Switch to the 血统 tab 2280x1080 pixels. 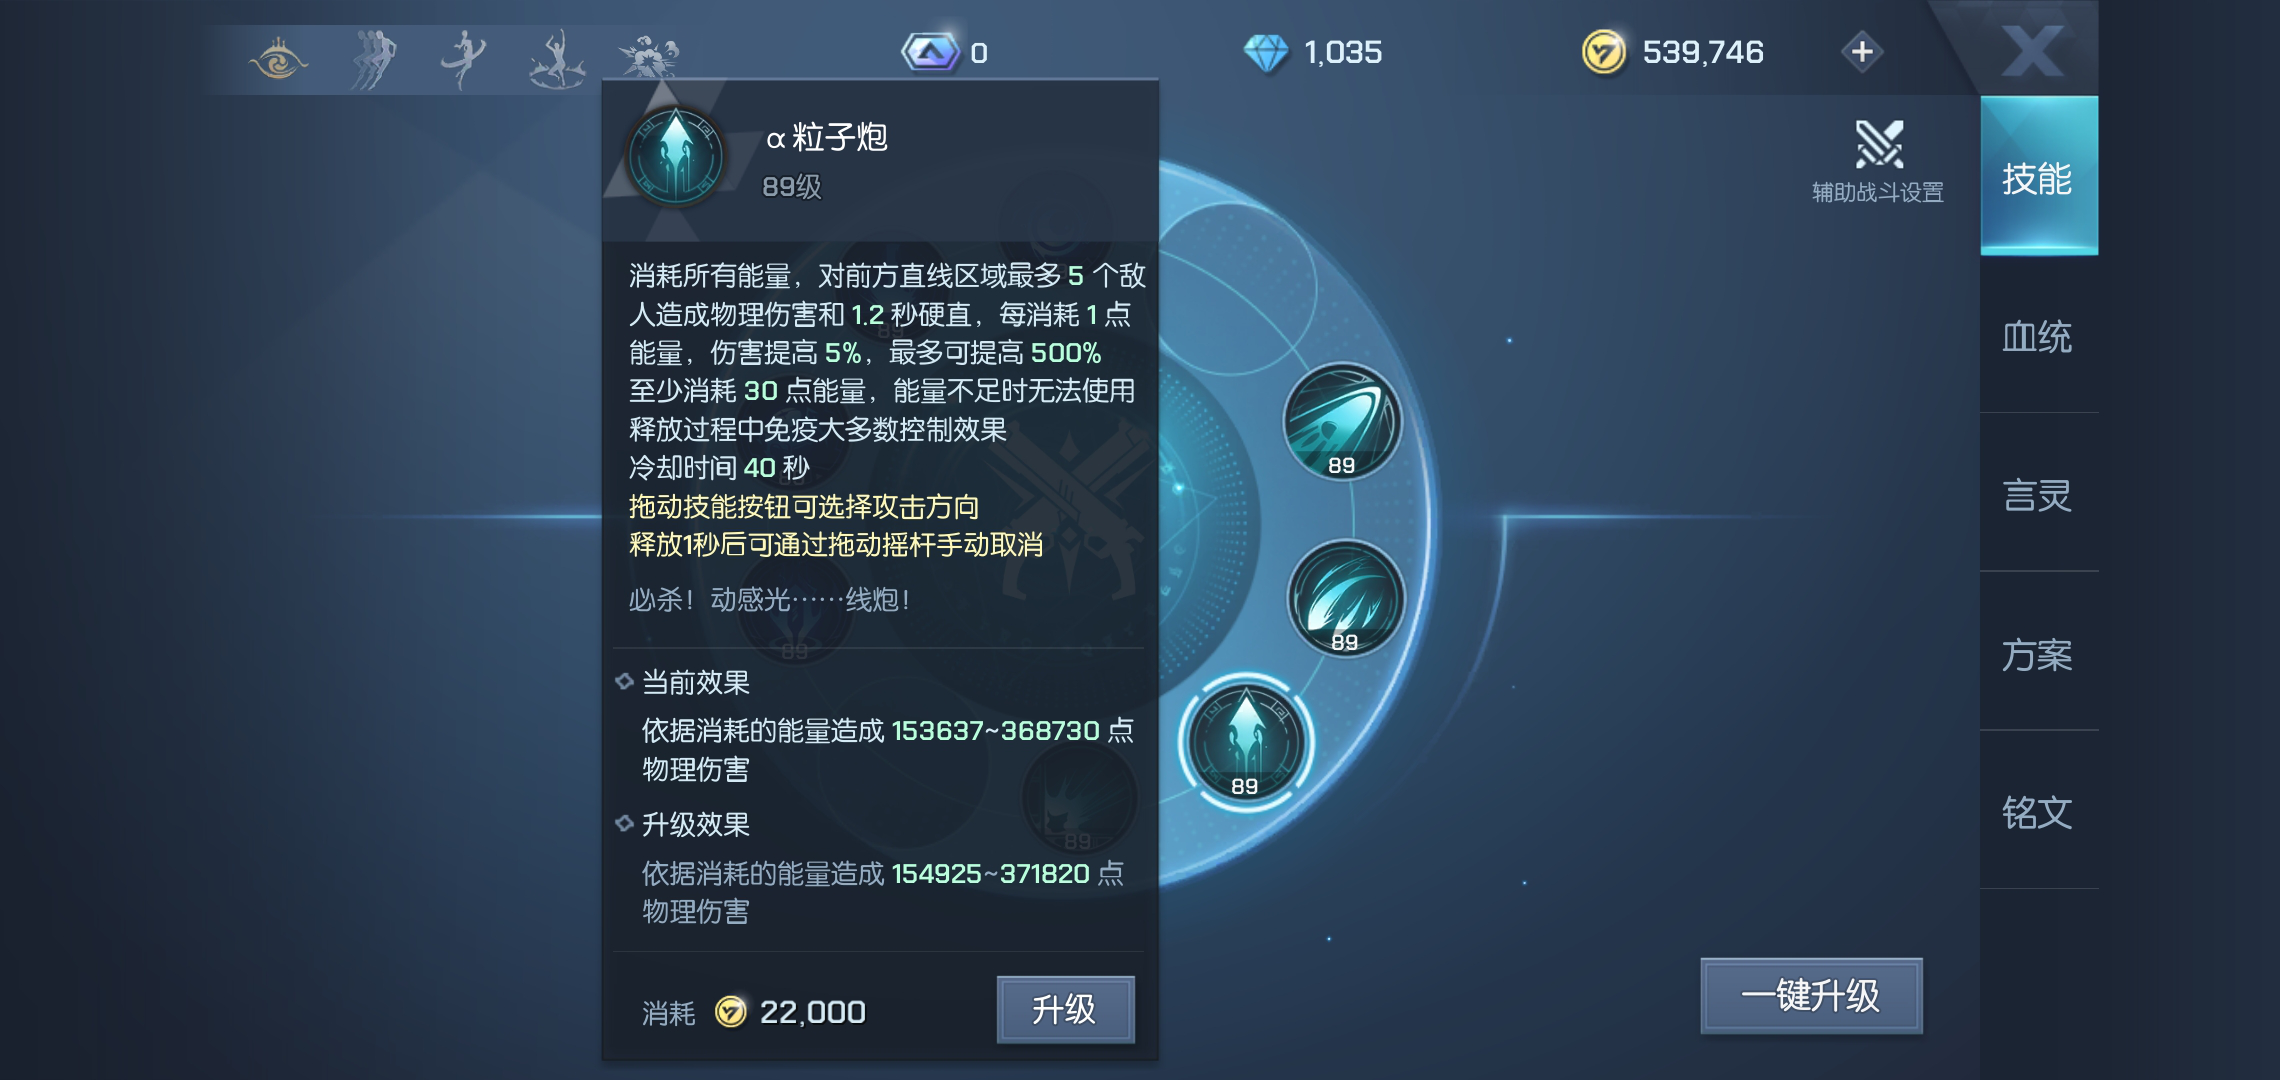2038,336
